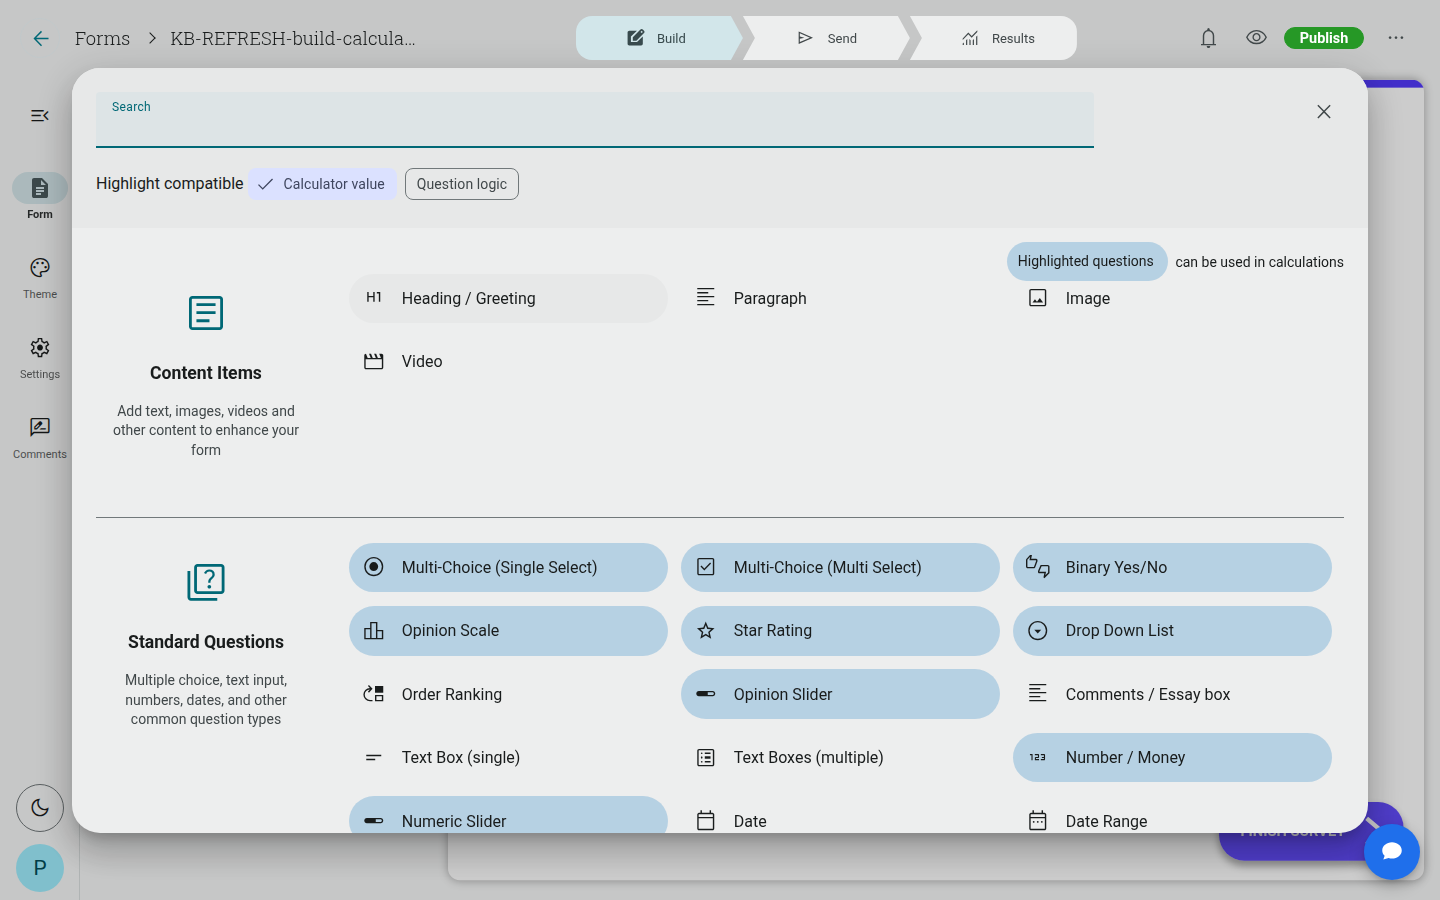Image resolution: width=1440 pixels, height=900 pixels.
Task: Open the Comments sidebar section
Action: coord(40,438)
